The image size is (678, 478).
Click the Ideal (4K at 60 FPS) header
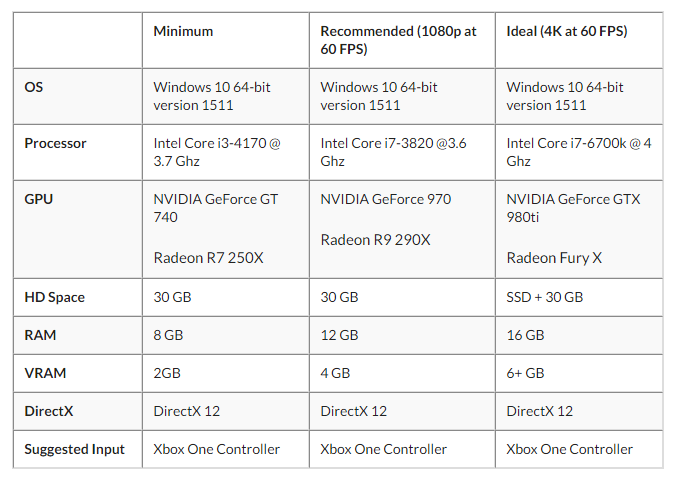pyautogui.click(x=567, y=31)
